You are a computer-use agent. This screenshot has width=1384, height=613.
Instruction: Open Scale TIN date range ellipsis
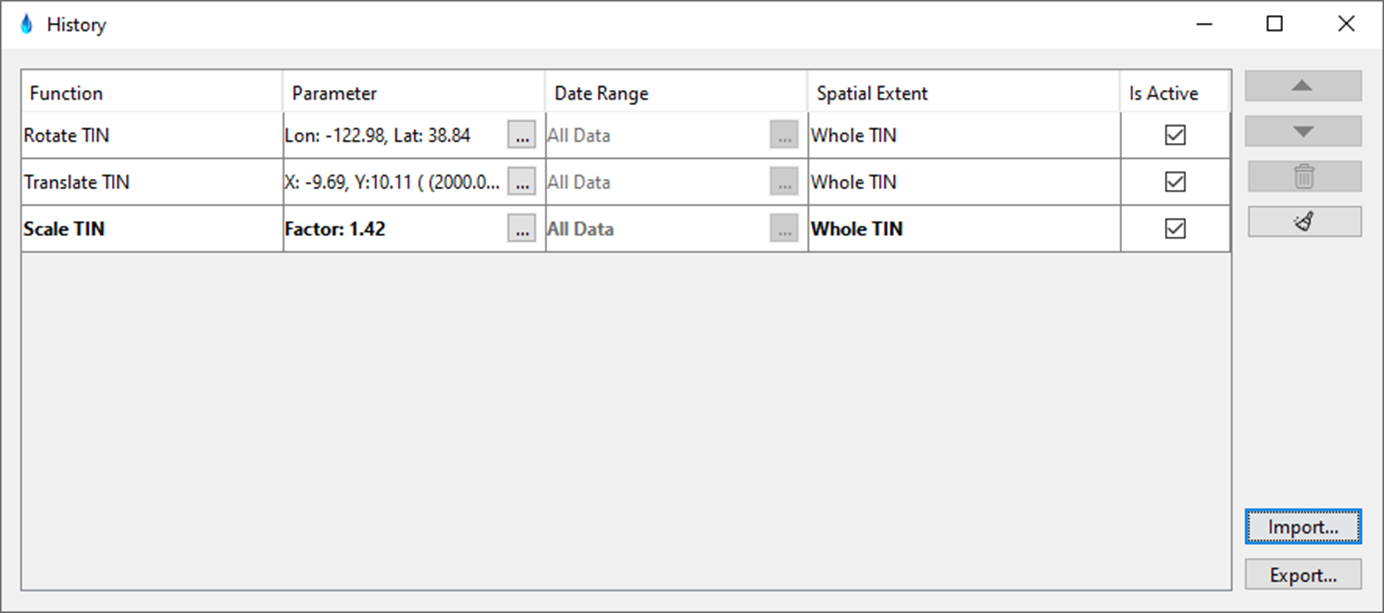point(784,229)
